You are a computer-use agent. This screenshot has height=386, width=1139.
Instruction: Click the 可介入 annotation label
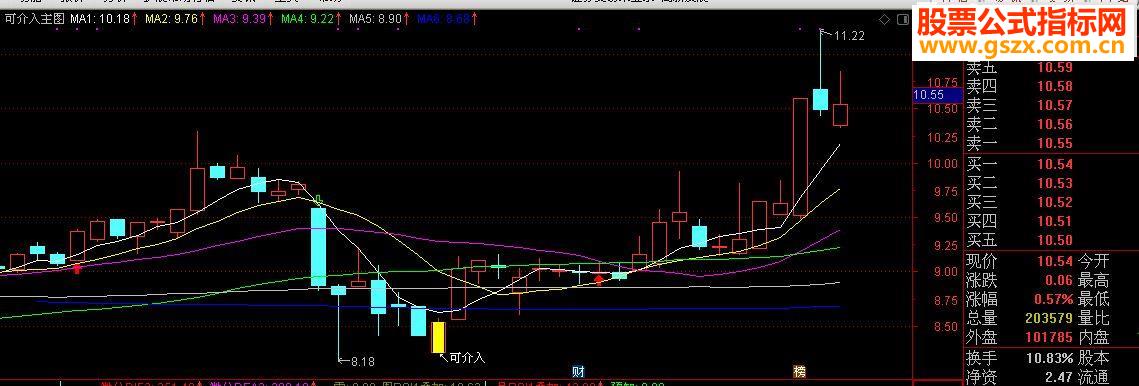coord(467,358)
